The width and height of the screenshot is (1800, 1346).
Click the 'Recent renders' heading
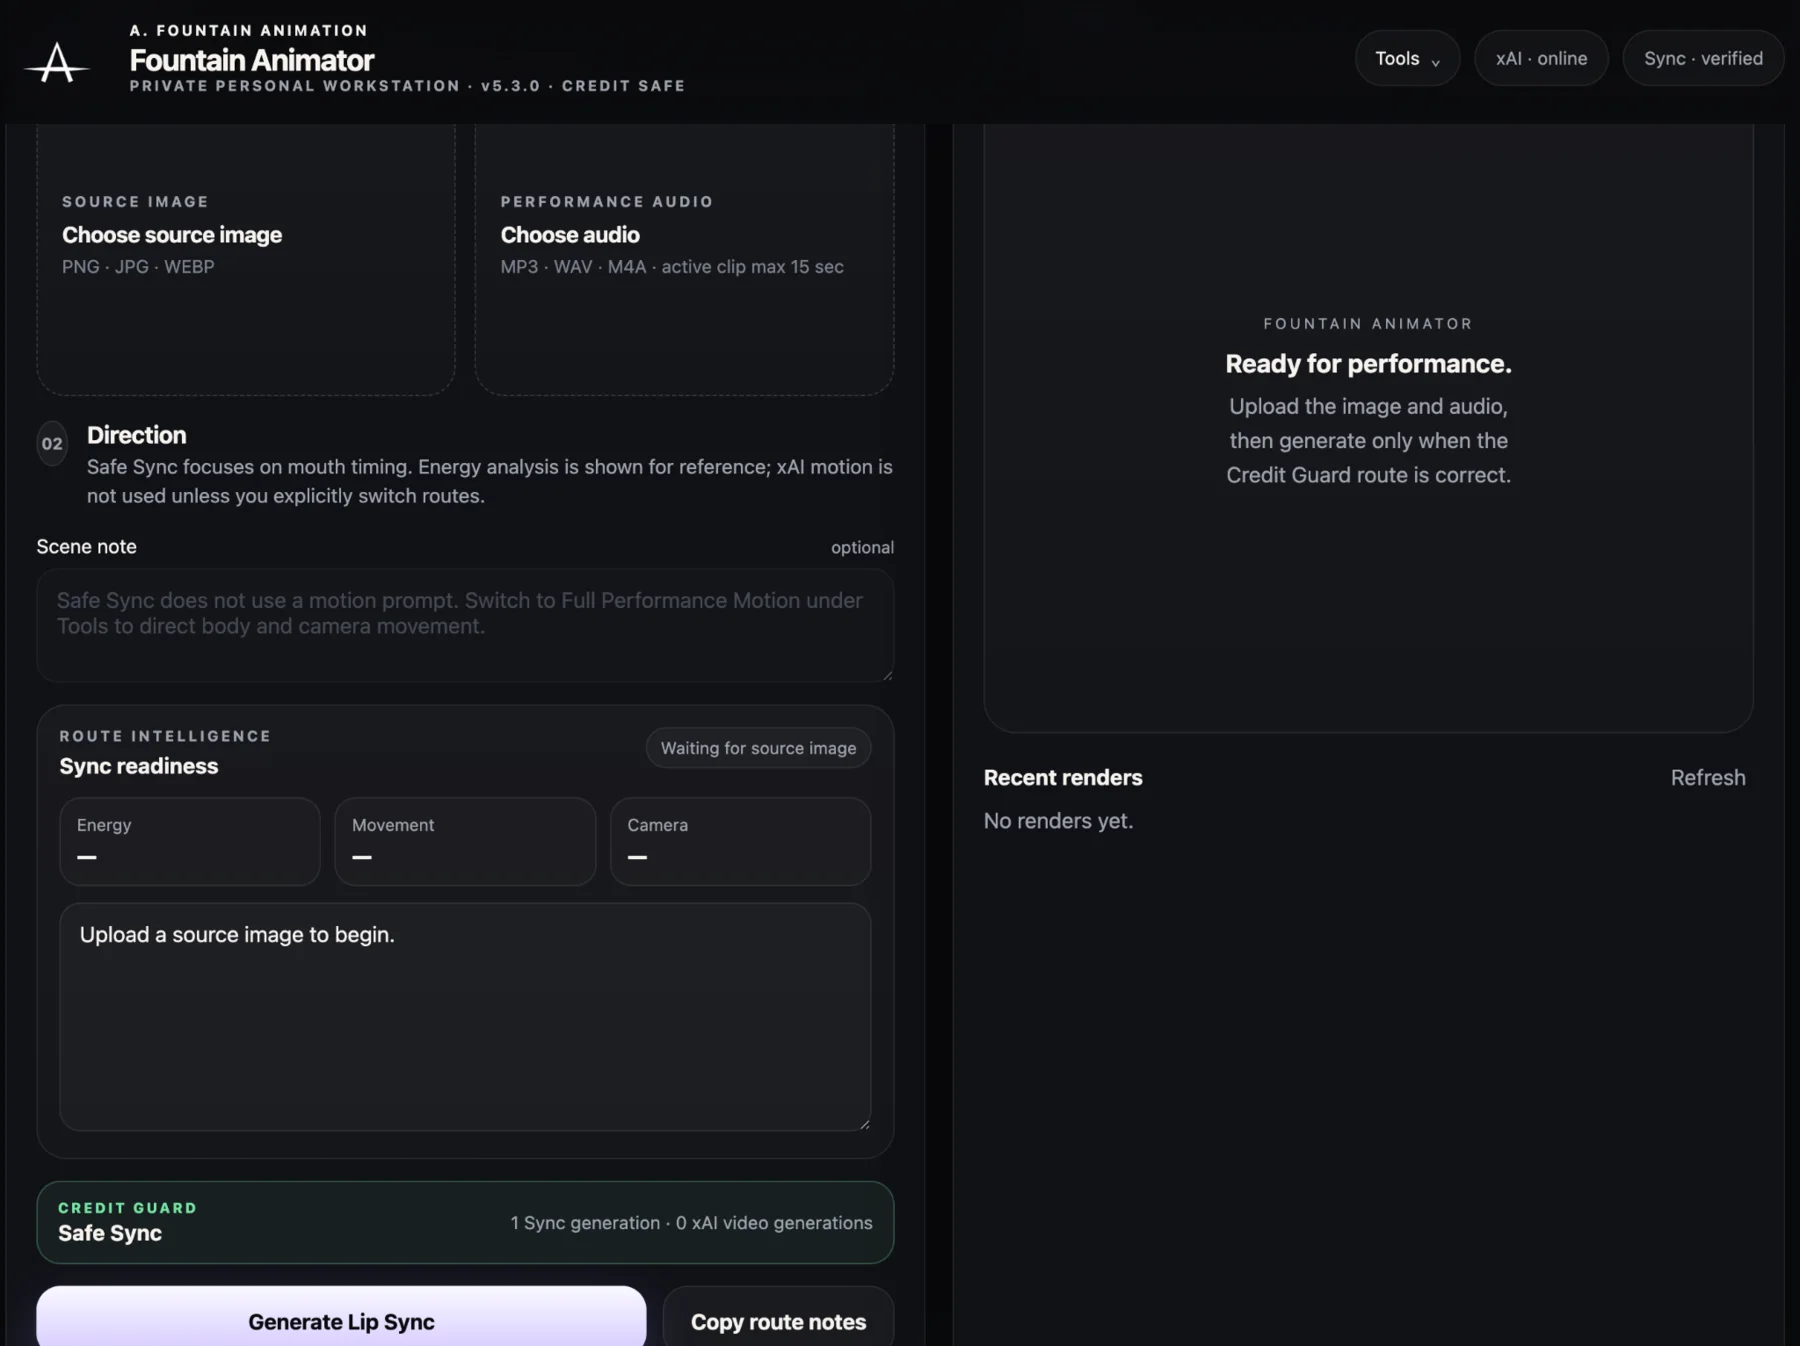pyautogui.click(x=1063, y=777)
